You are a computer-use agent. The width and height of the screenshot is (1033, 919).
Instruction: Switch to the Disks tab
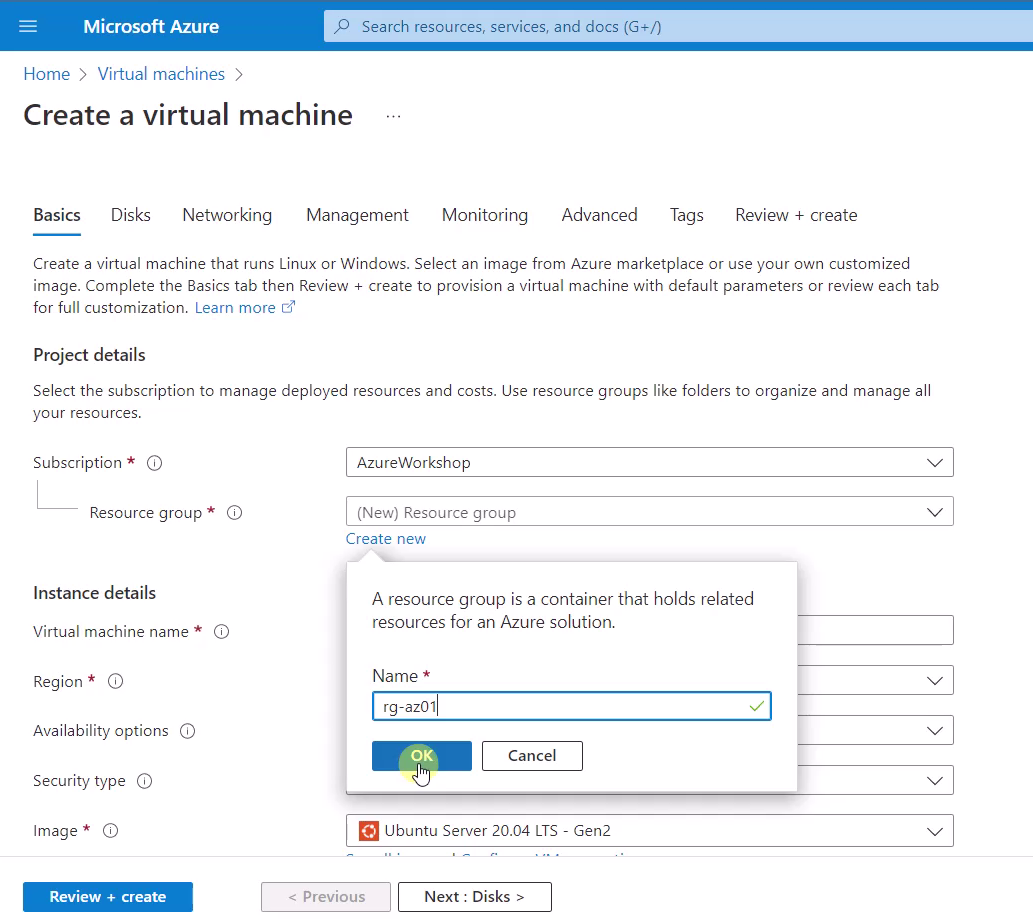point(130,215)
